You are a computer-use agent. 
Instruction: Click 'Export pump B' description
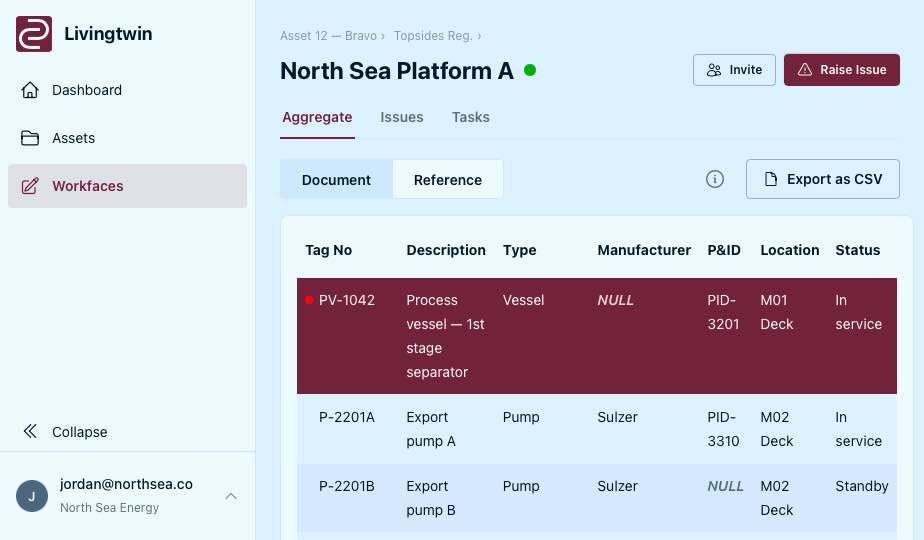[431, 498]
